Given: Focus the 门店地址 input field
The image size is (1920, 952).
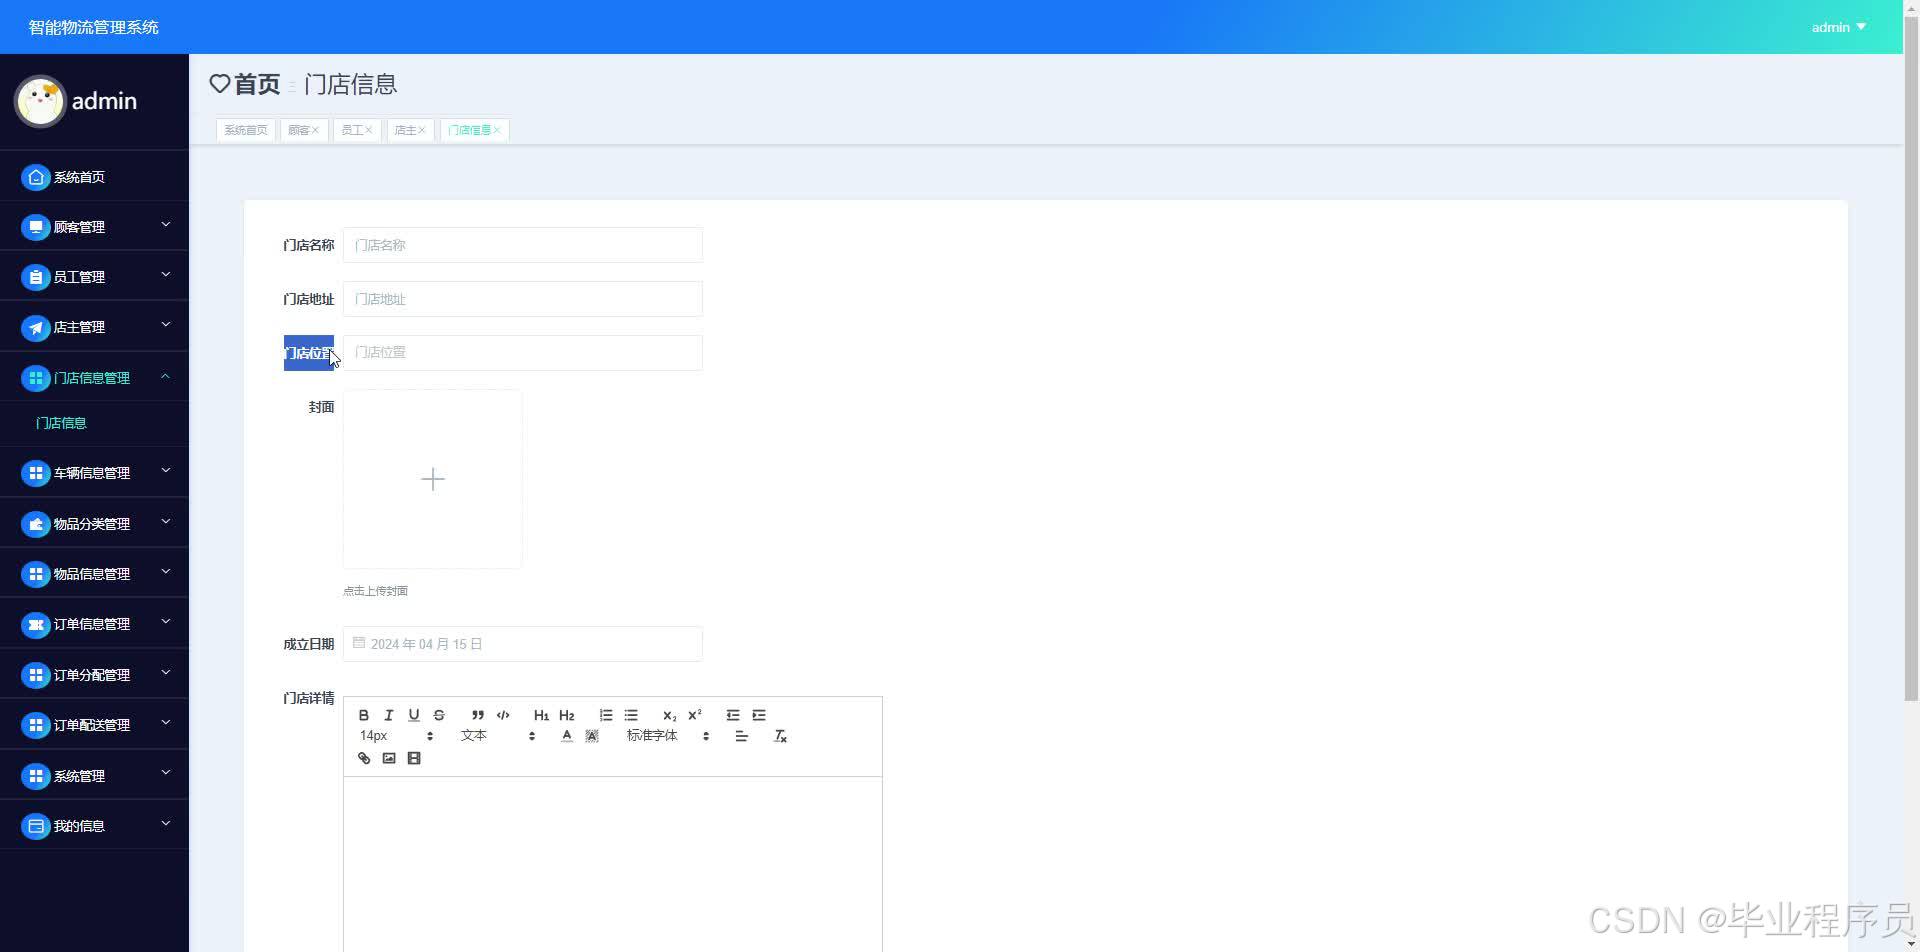Looking at the screenshot, I should [523, 299].
